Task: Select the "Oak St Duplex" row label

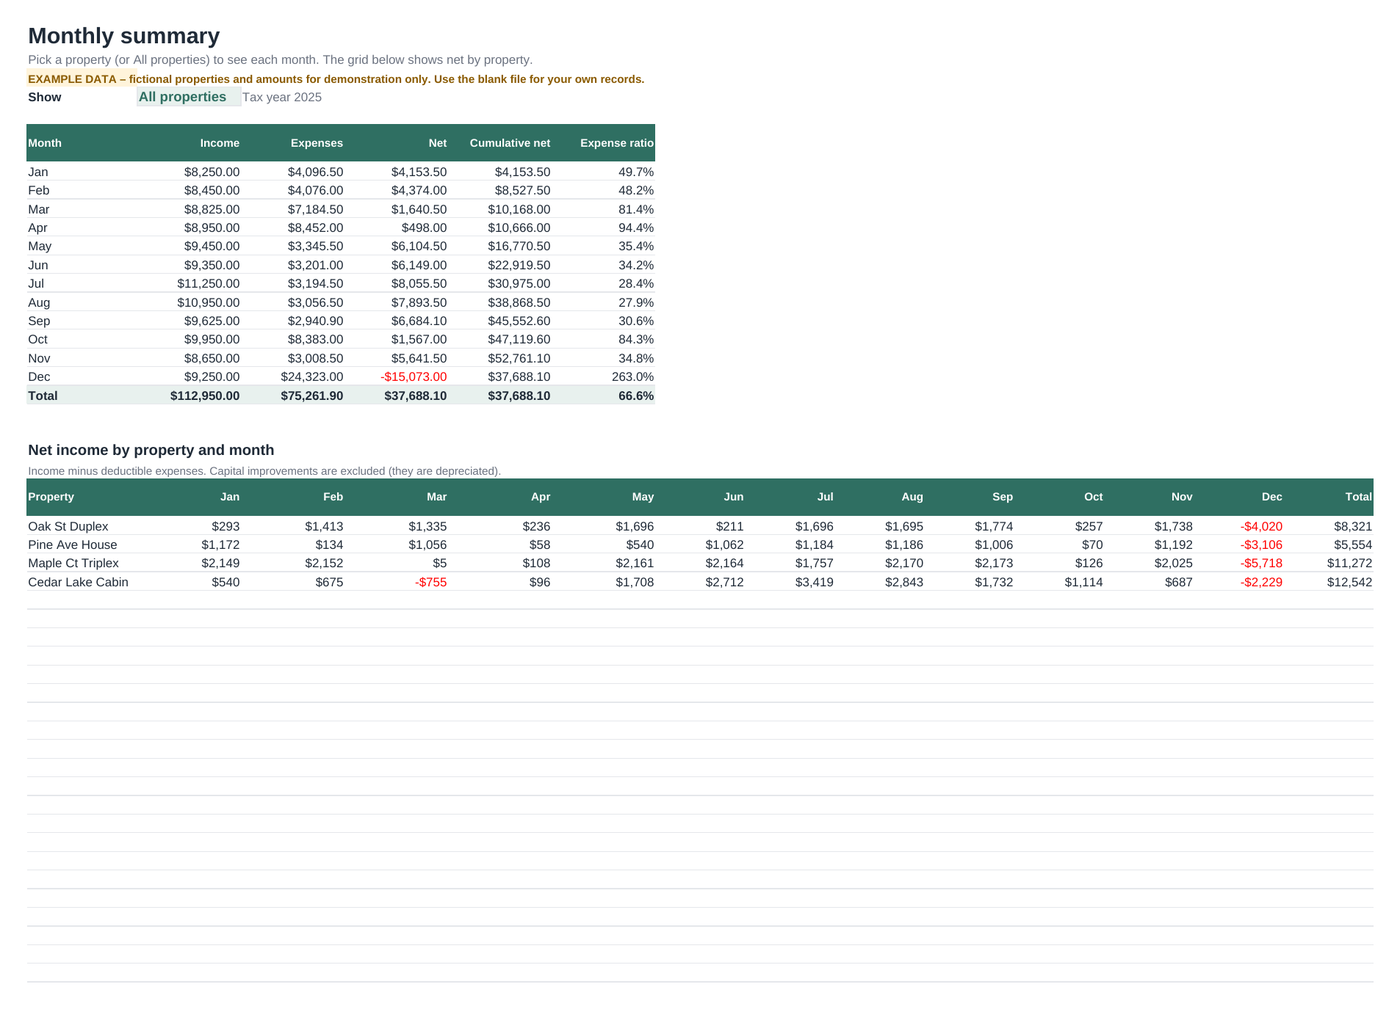Action: [68, 527]
